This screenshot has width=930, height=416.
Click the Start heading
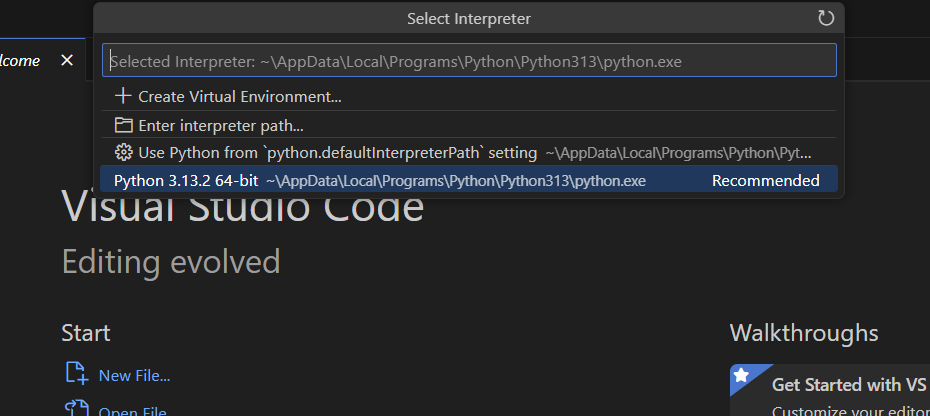tap(86, 333)
